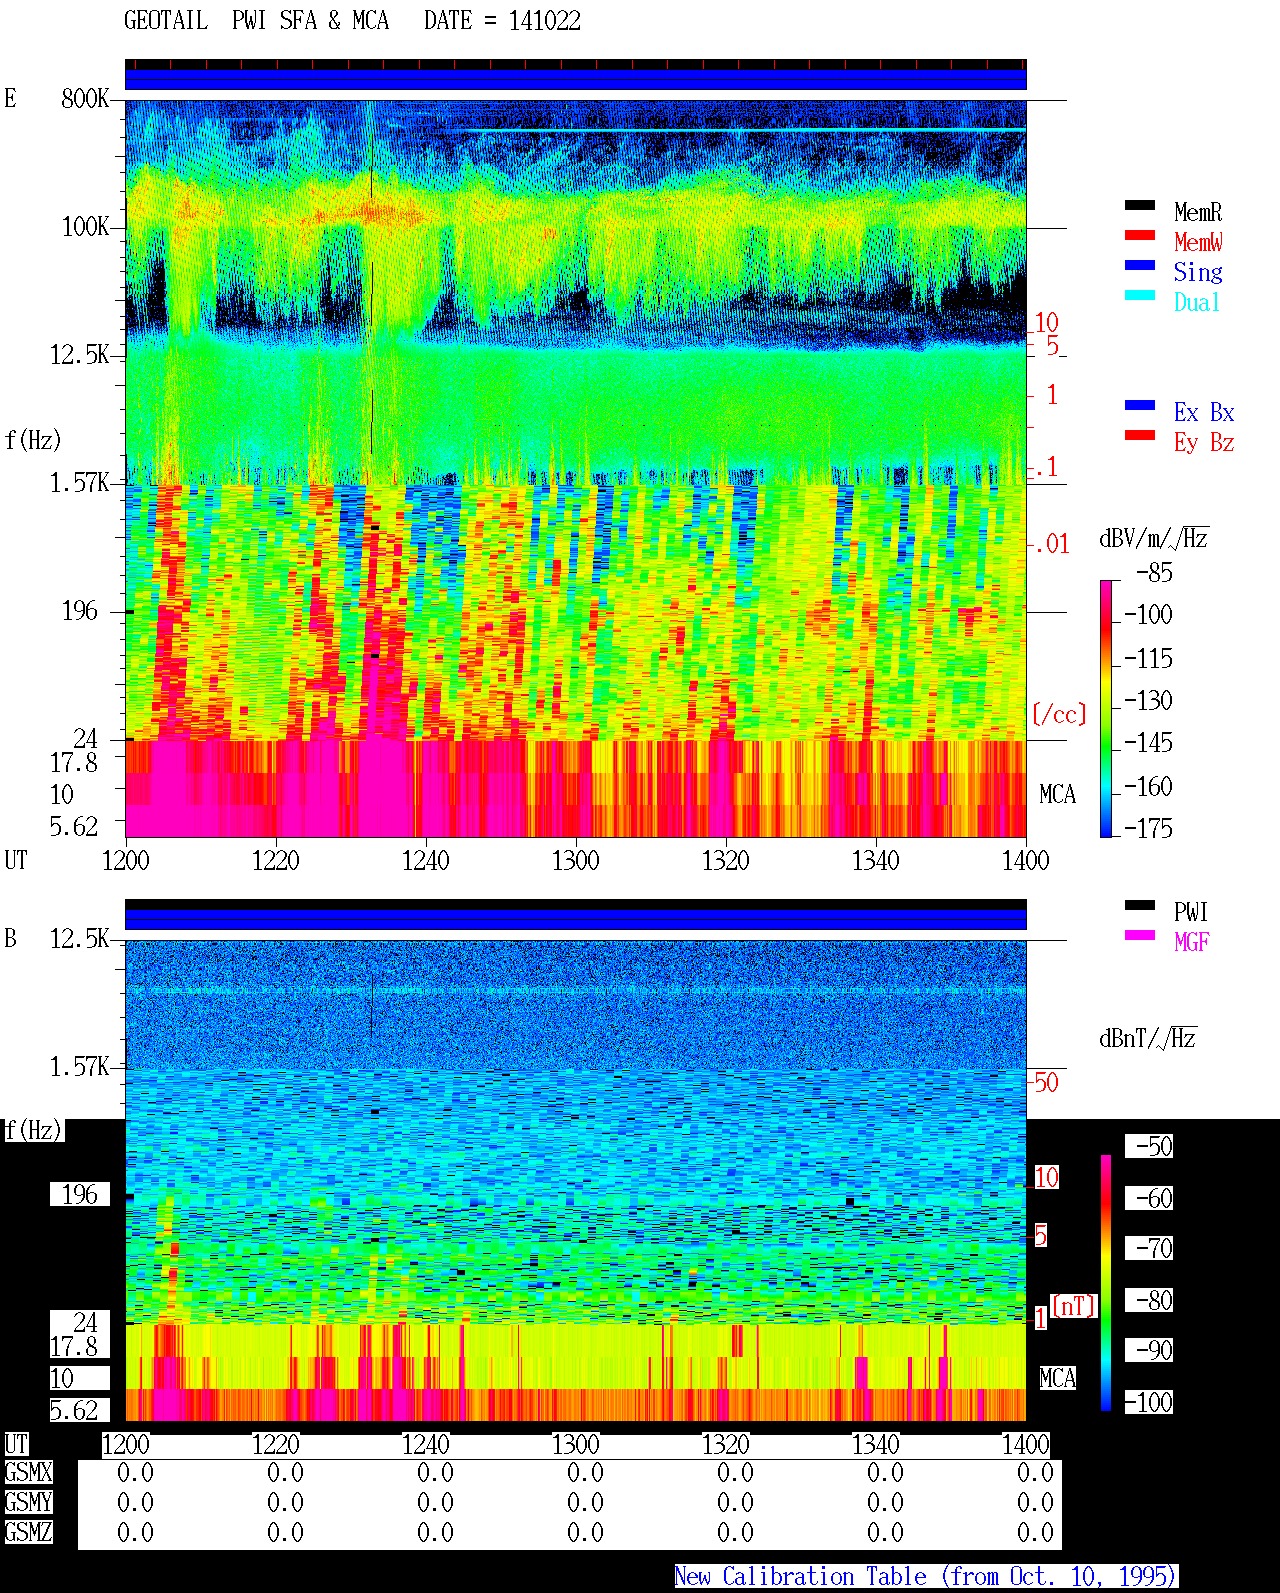Click the 1300 tick on E panel time axis

click(575, 861)
